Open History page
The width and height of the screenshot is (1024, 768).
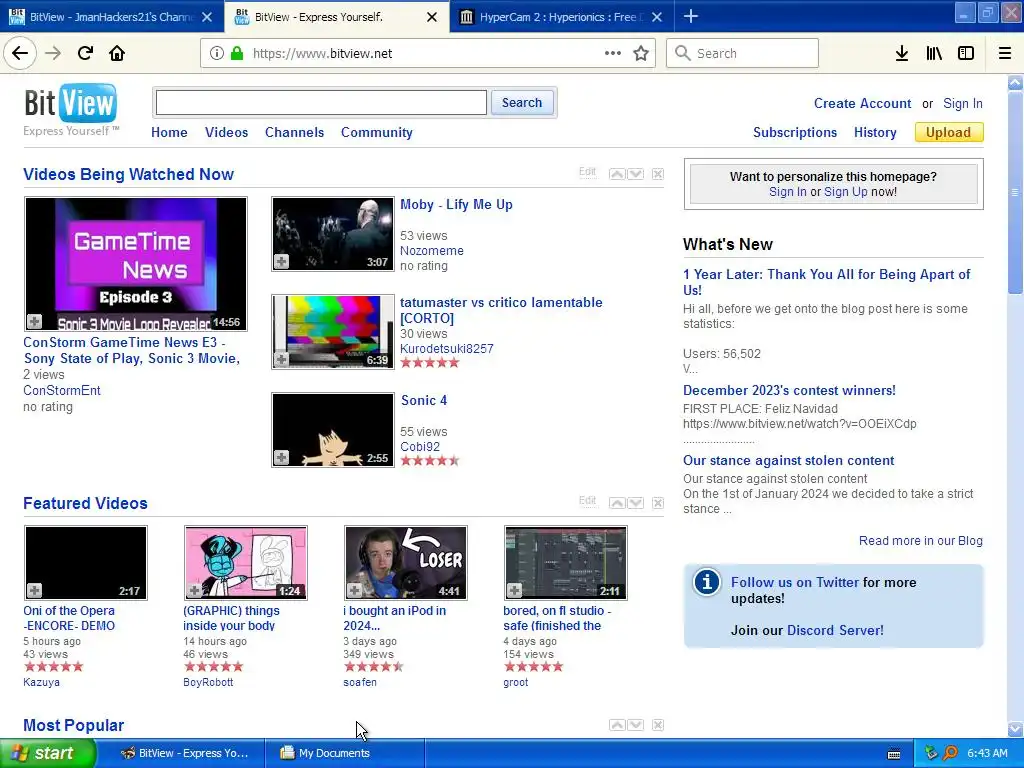875,132
